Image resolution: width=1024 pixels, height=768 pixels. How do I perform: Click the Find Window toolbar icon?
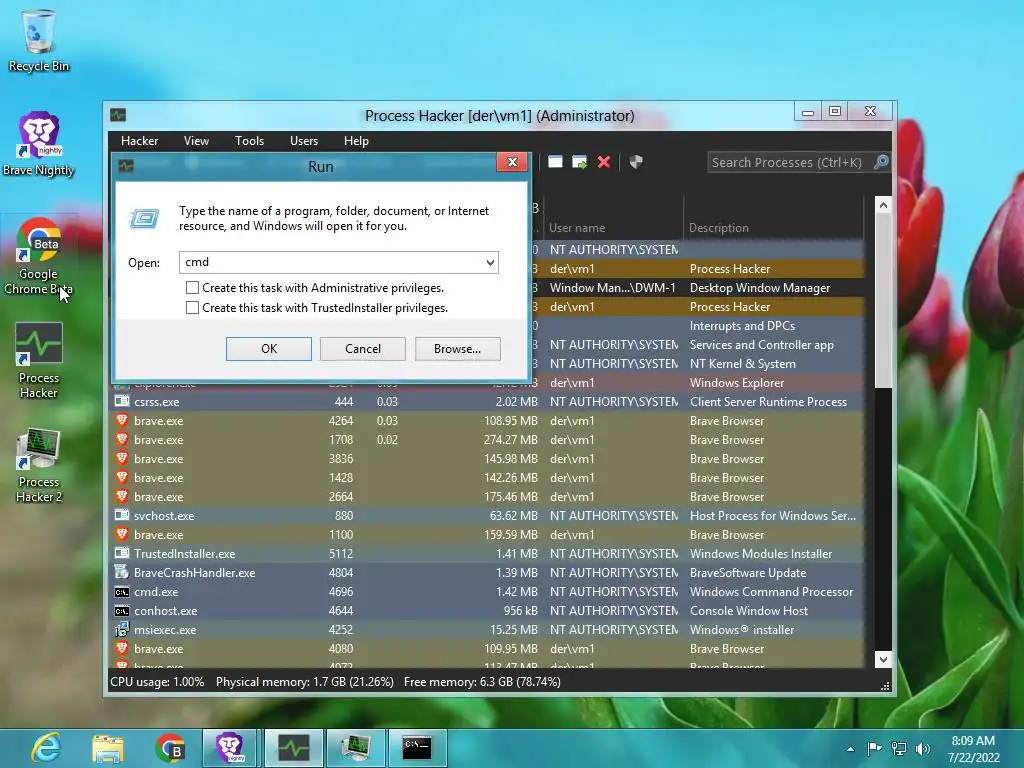point(555,162)
